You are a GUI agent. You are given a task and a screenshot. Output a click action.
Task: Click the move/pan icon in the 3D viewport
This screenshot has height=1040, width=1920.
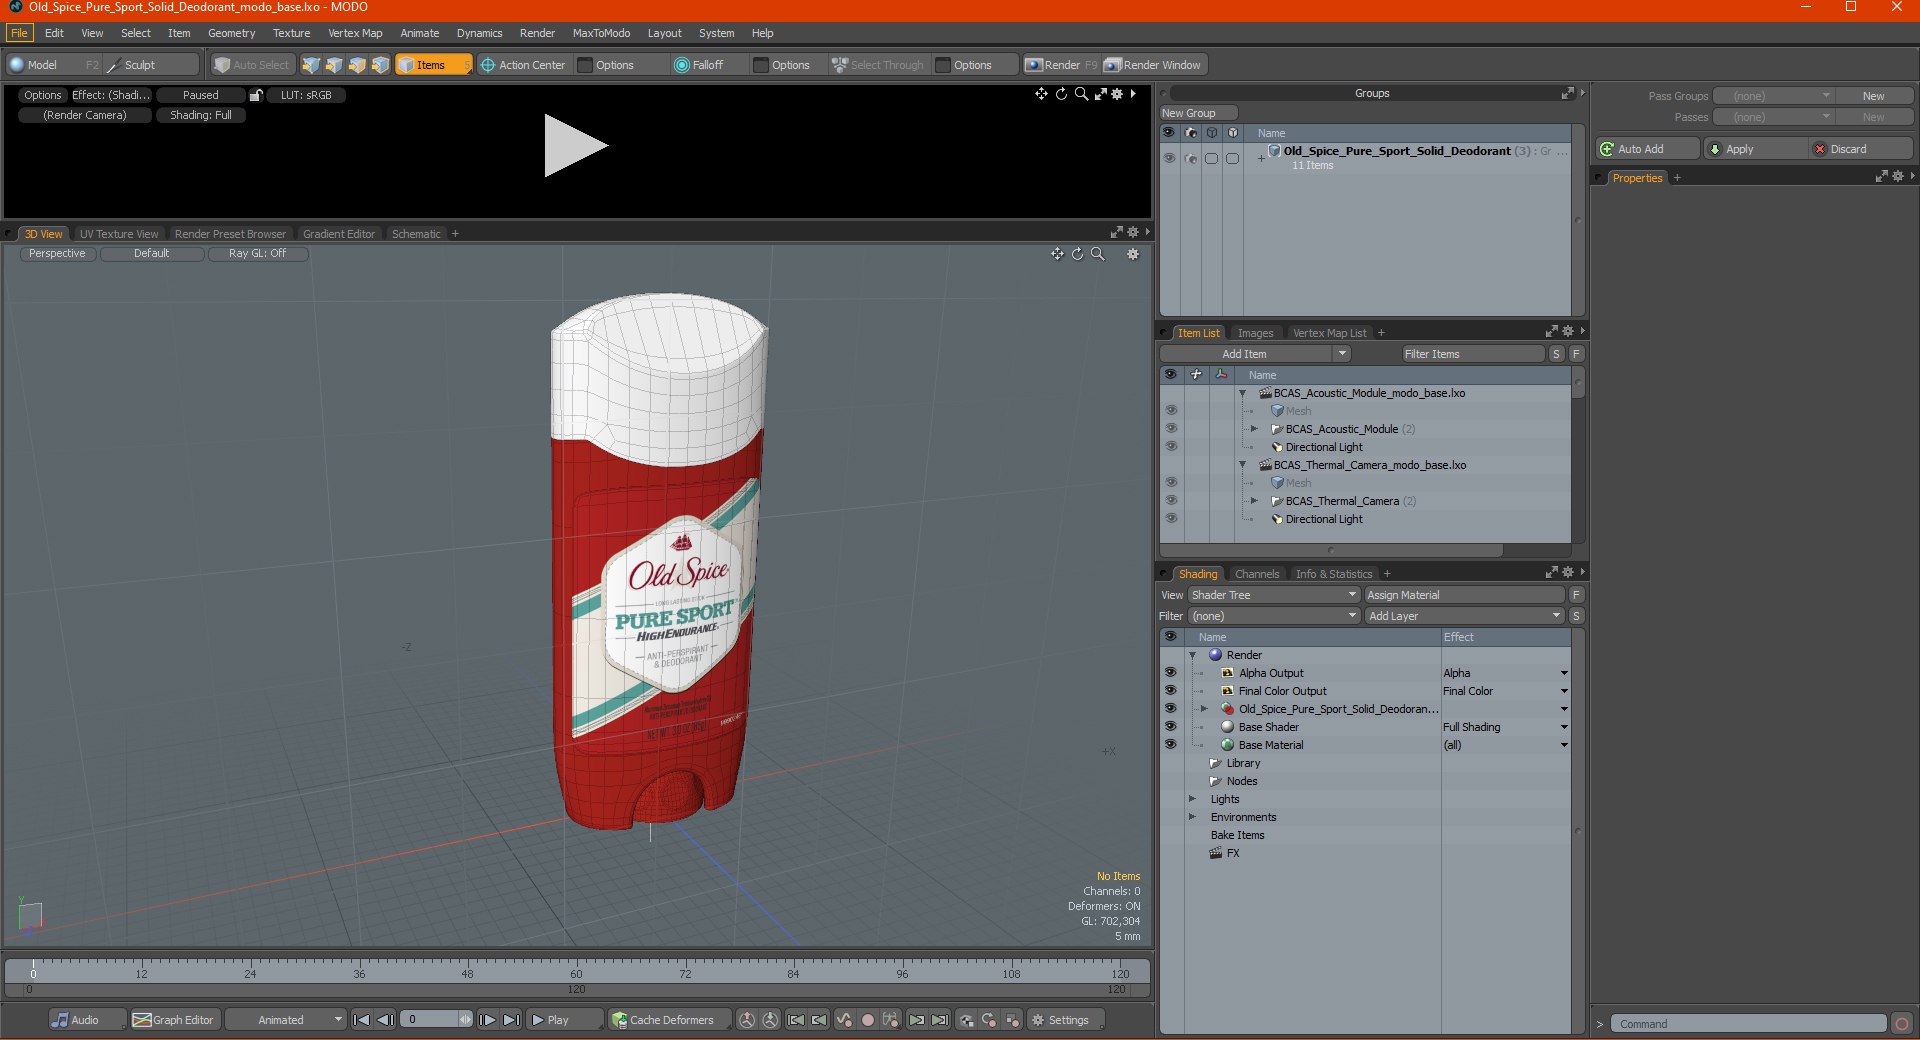click(1057, 254)
